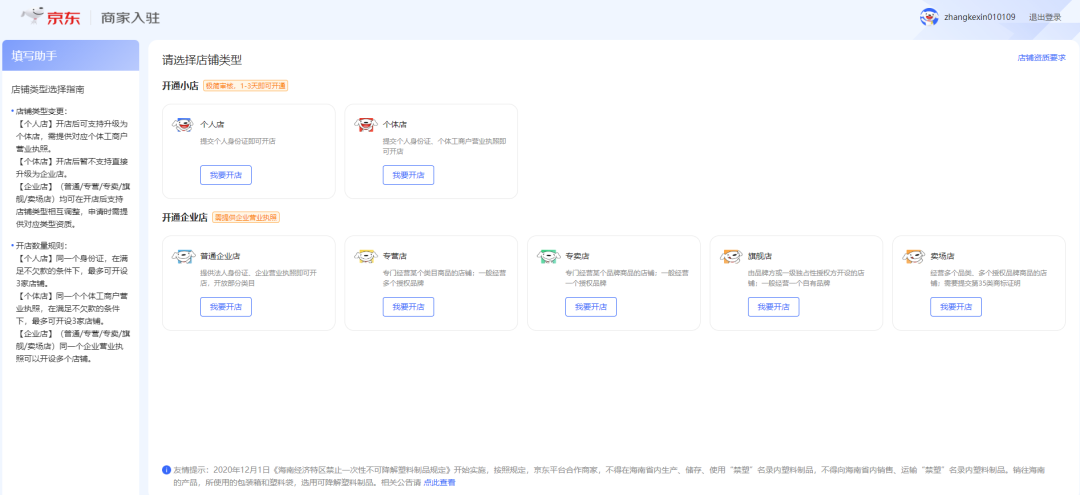Image resolution: width=1080 pixels, height=495 pixels.
Task: Click the JD.com logo in the header
Action: point(51,17)
